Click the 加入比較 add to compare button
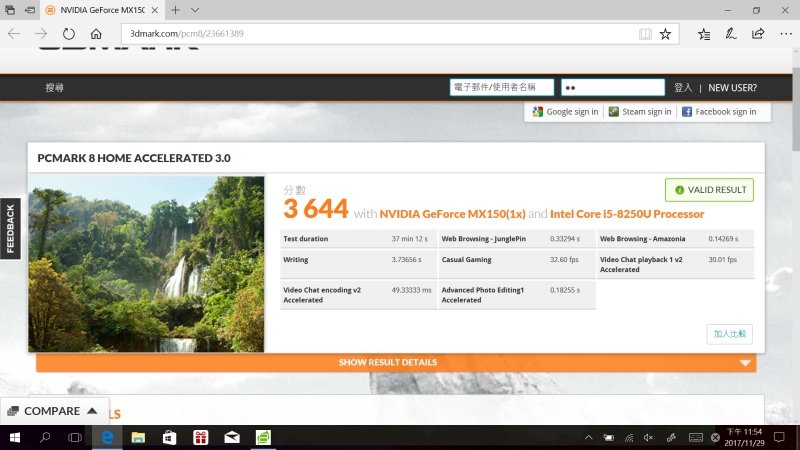The width and height of the screenshot is (800, 450). point(729,334)
